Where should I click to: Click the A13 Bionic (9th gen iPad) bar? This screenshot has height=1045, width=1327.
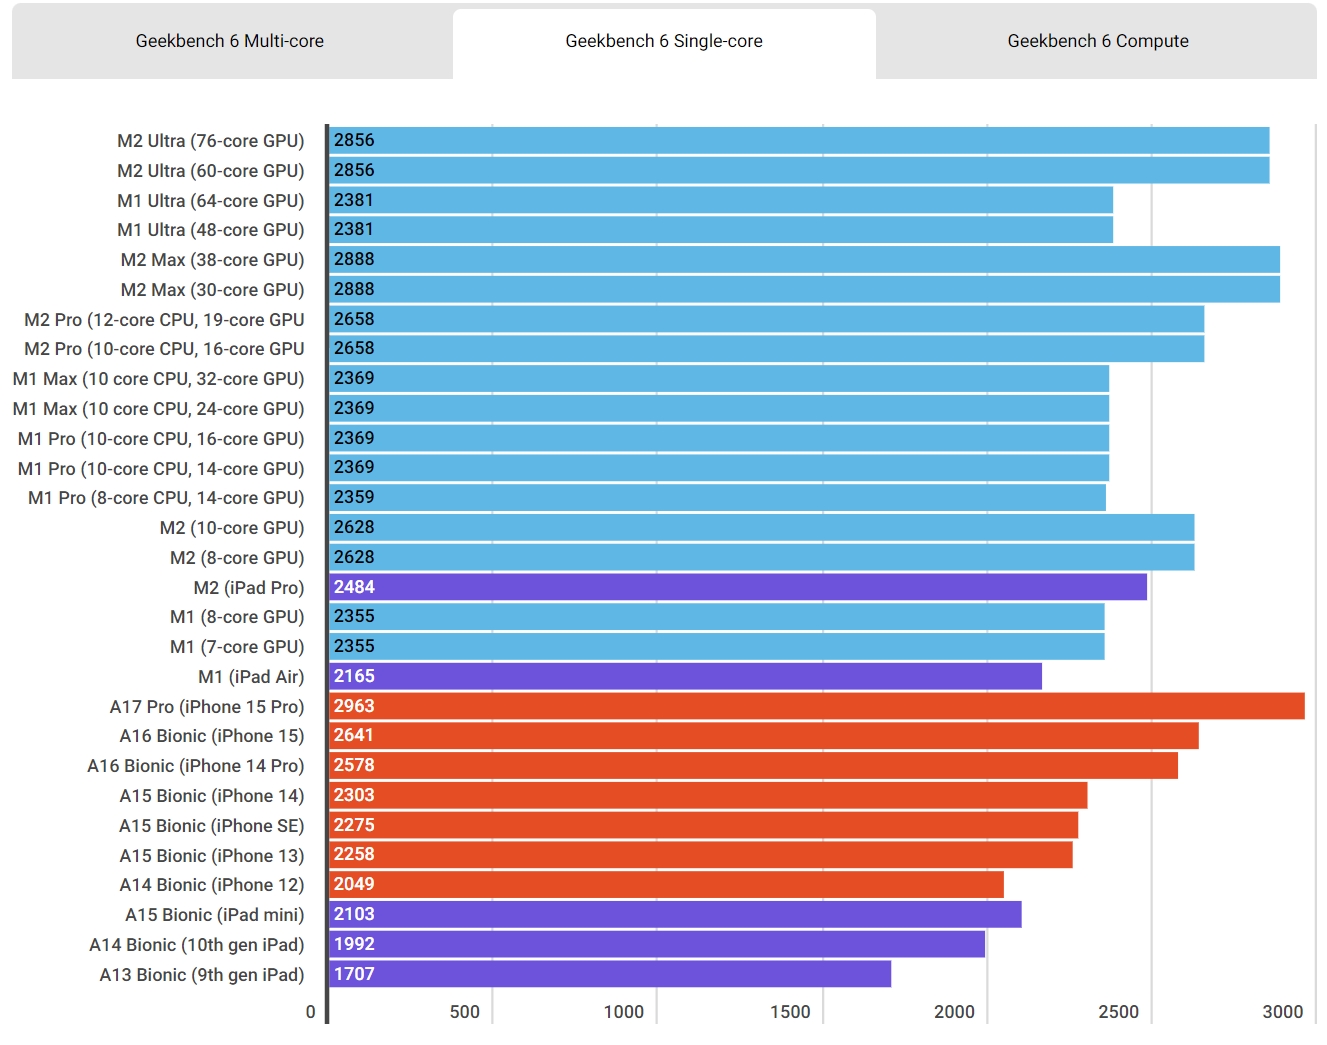tap(610, 974)
